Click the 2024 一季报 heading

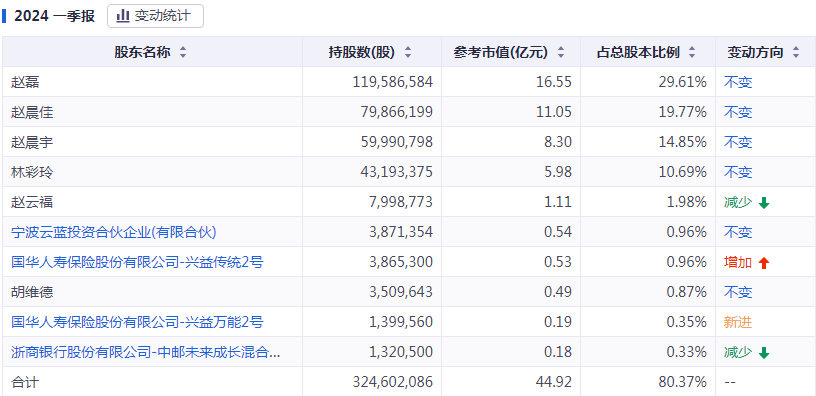pyautogui.click(x=55, y=16)
